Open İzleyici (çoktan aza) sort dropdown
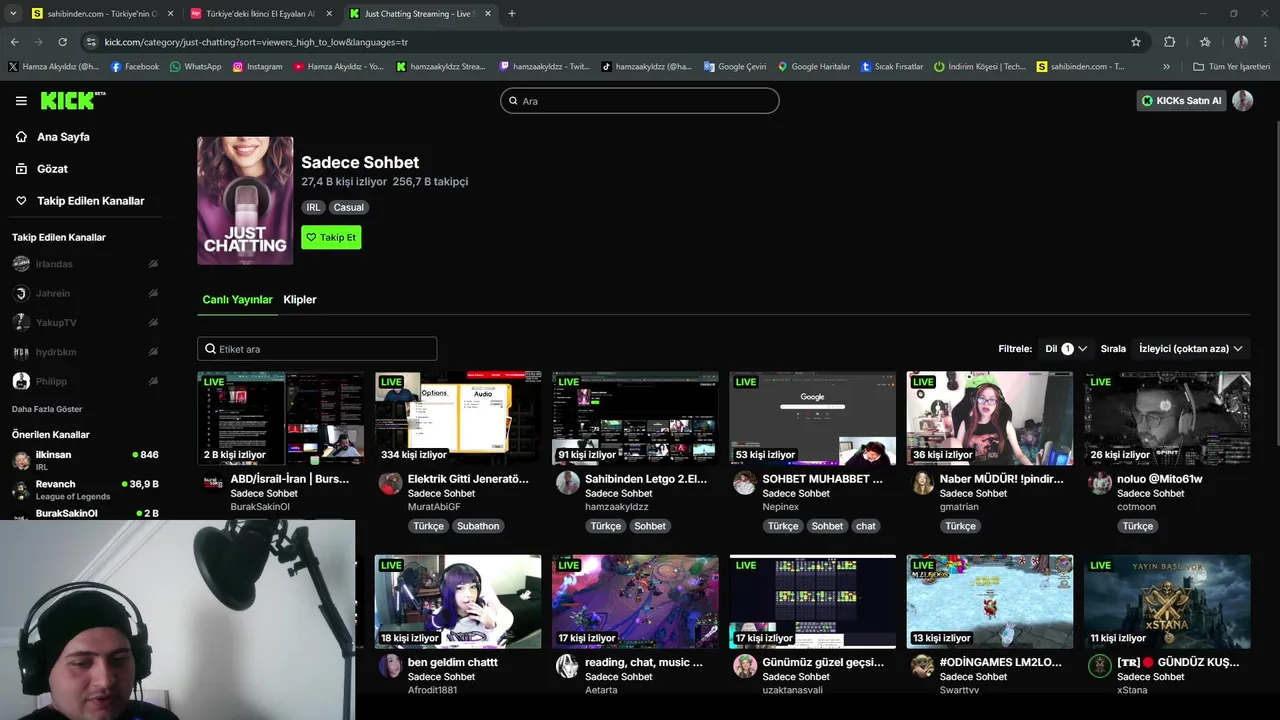Screen dimensions: 1280x720 [1191, 349]
